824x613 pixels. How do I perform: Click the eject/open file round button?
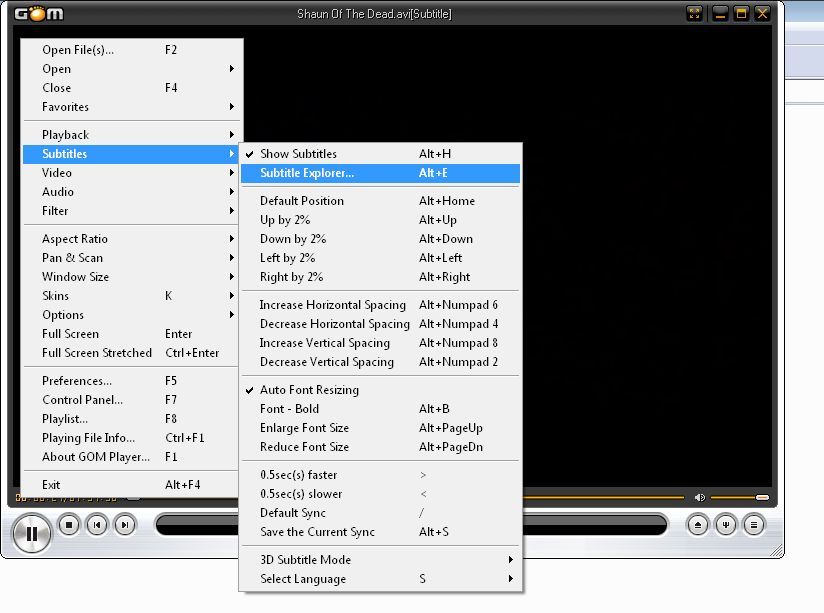pos(698,525)
